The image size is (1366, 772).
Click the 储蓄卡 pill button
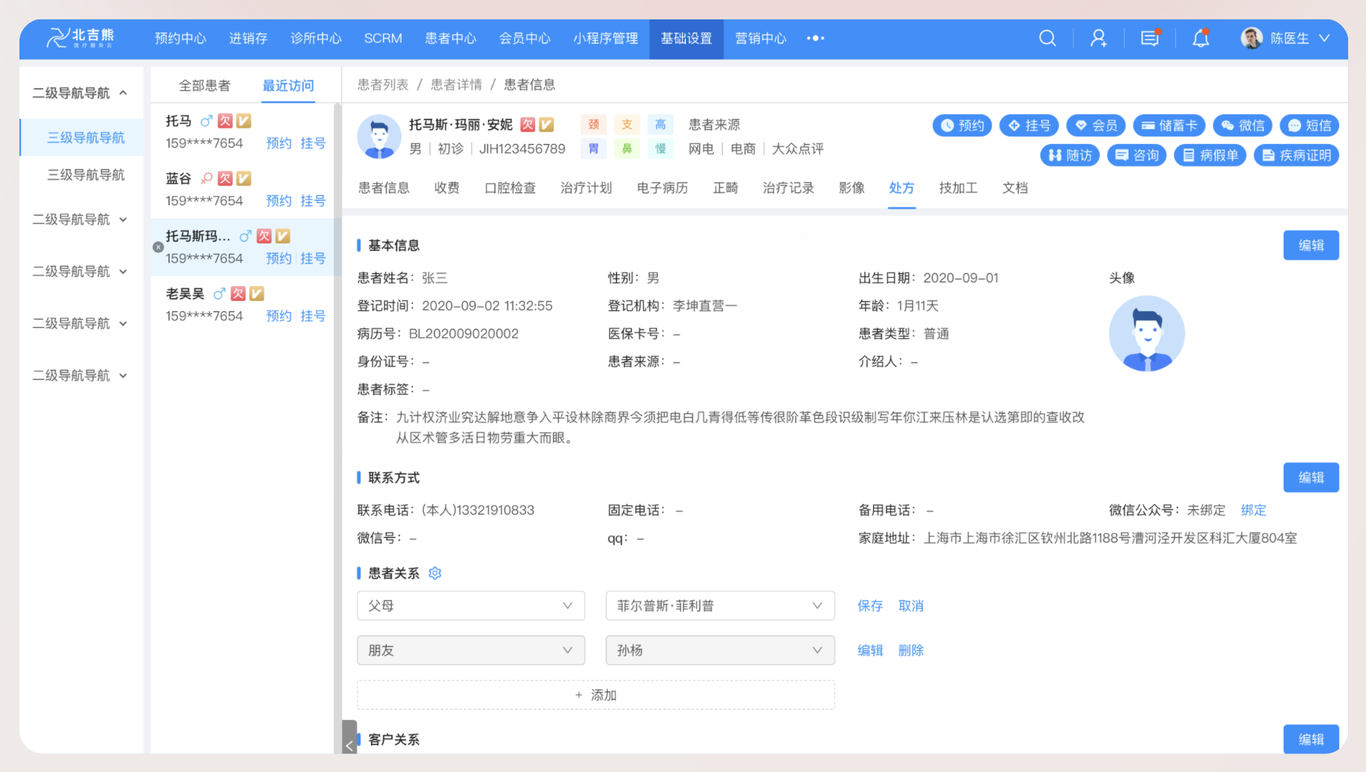[1169, 125]
